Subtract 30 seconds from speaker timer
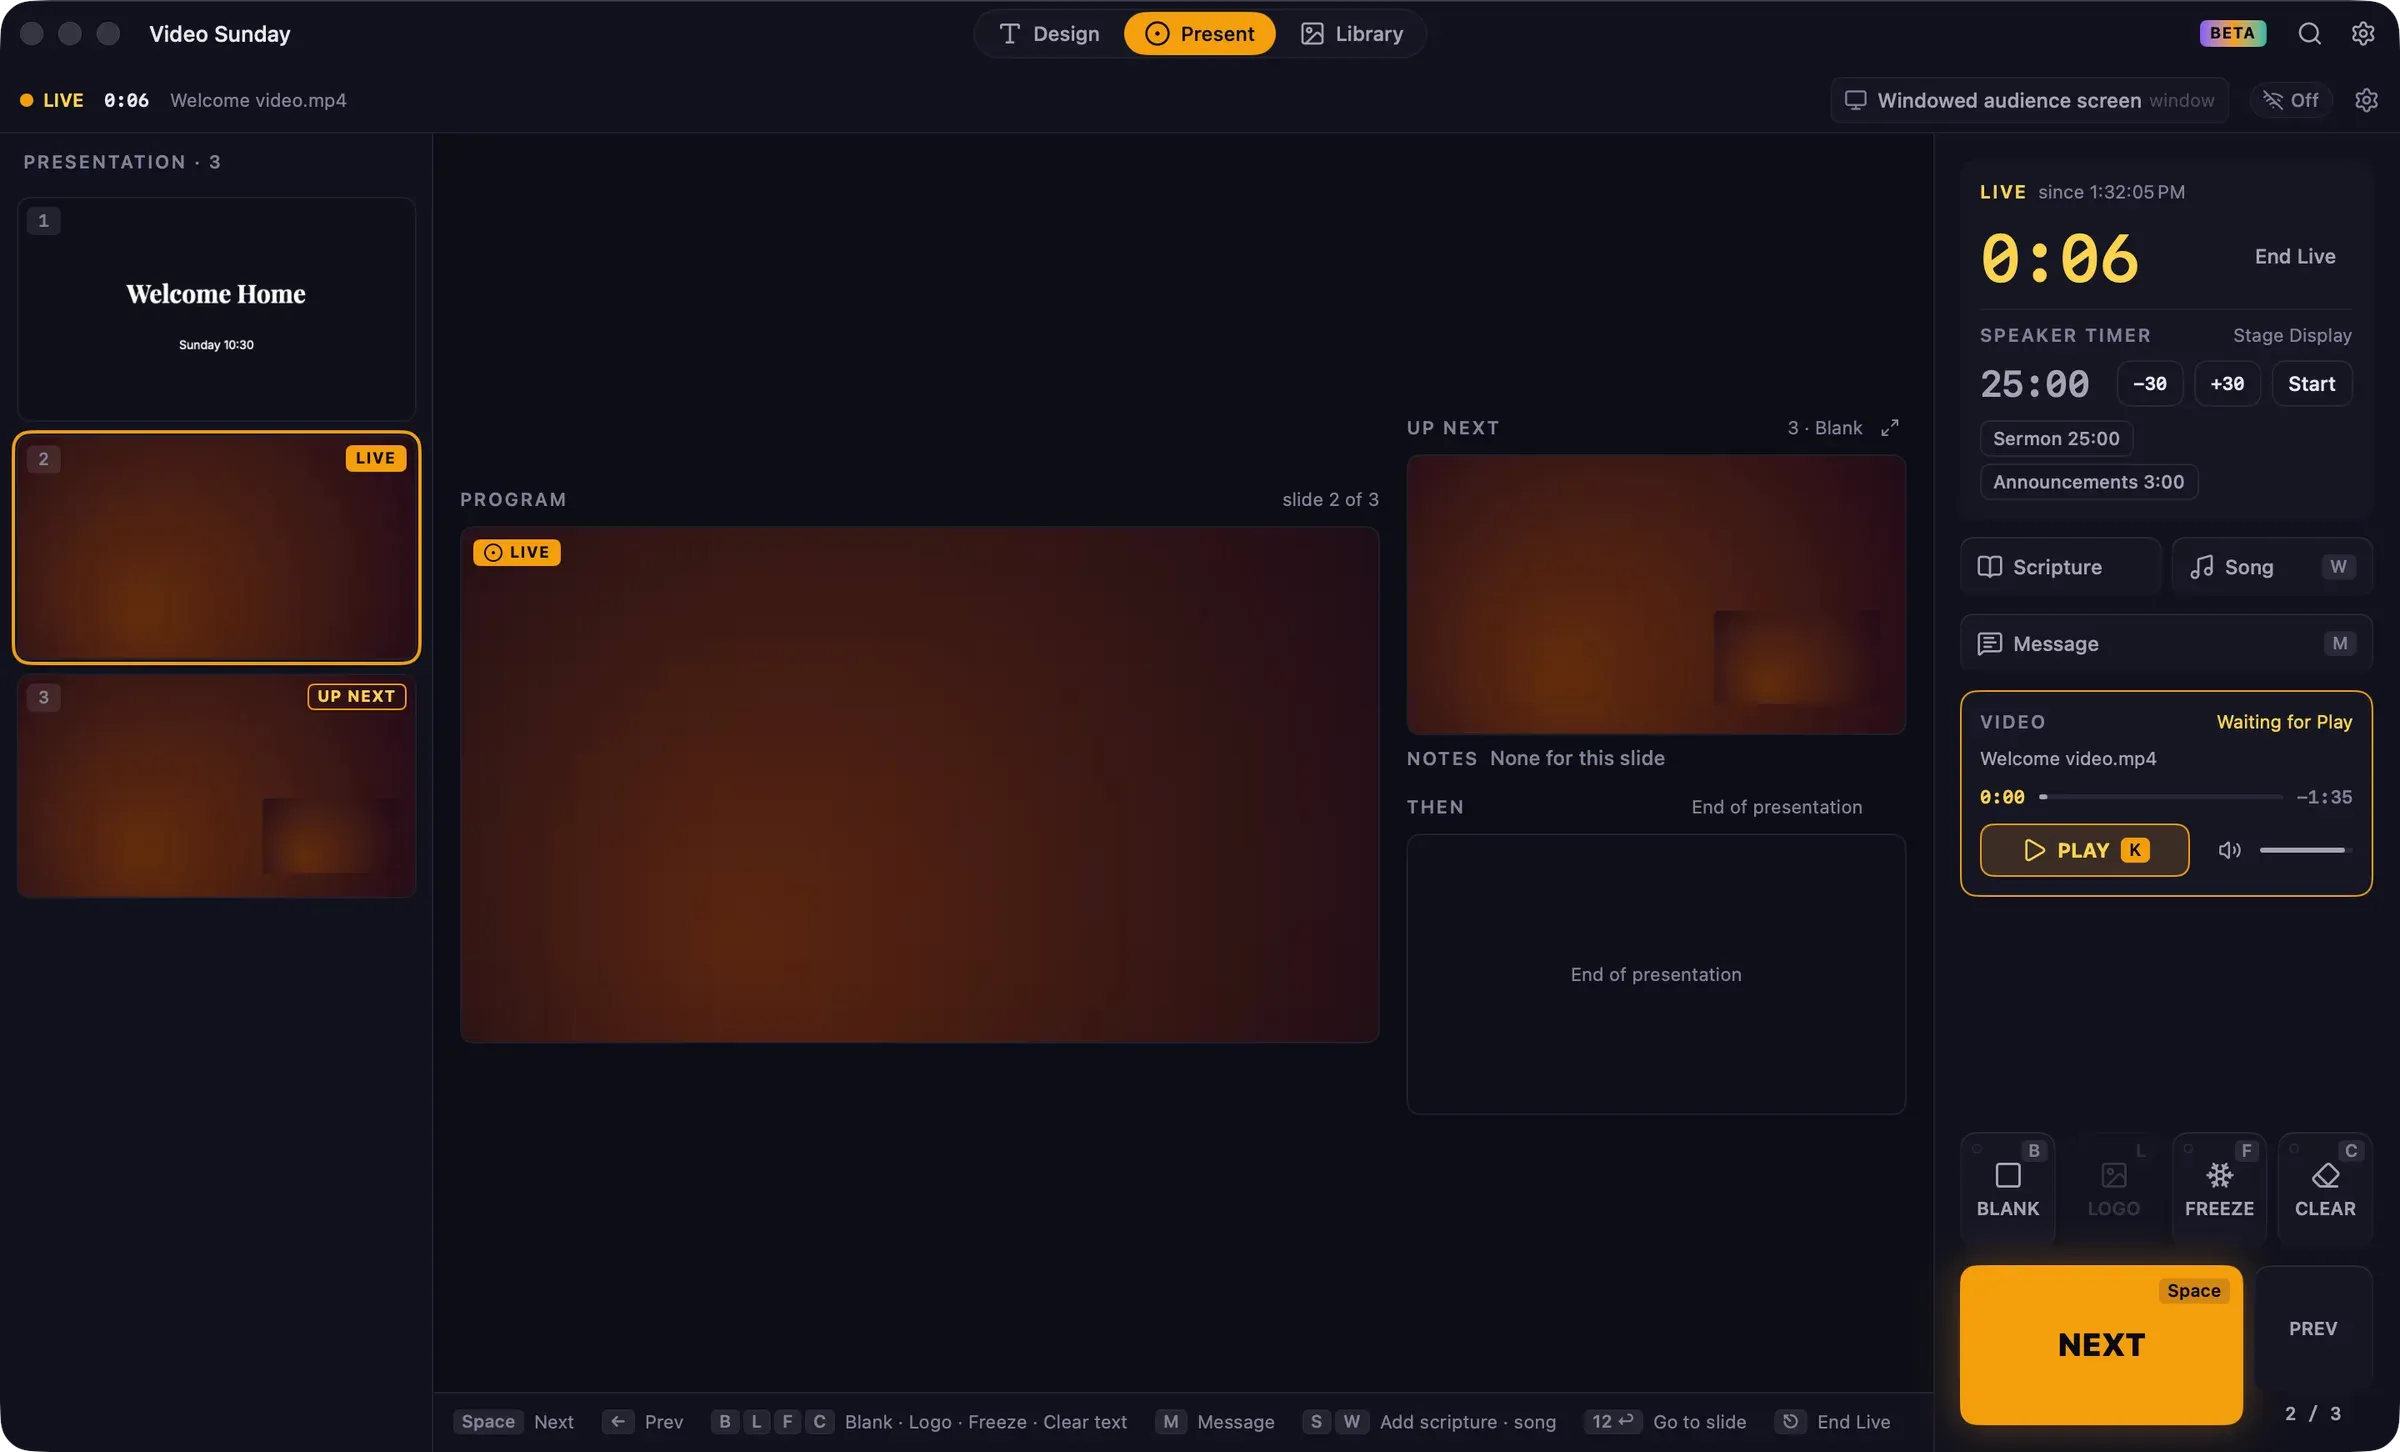Image resolution: width=2400 pixels, height=1452 pixels. (x=2150, y=384)
